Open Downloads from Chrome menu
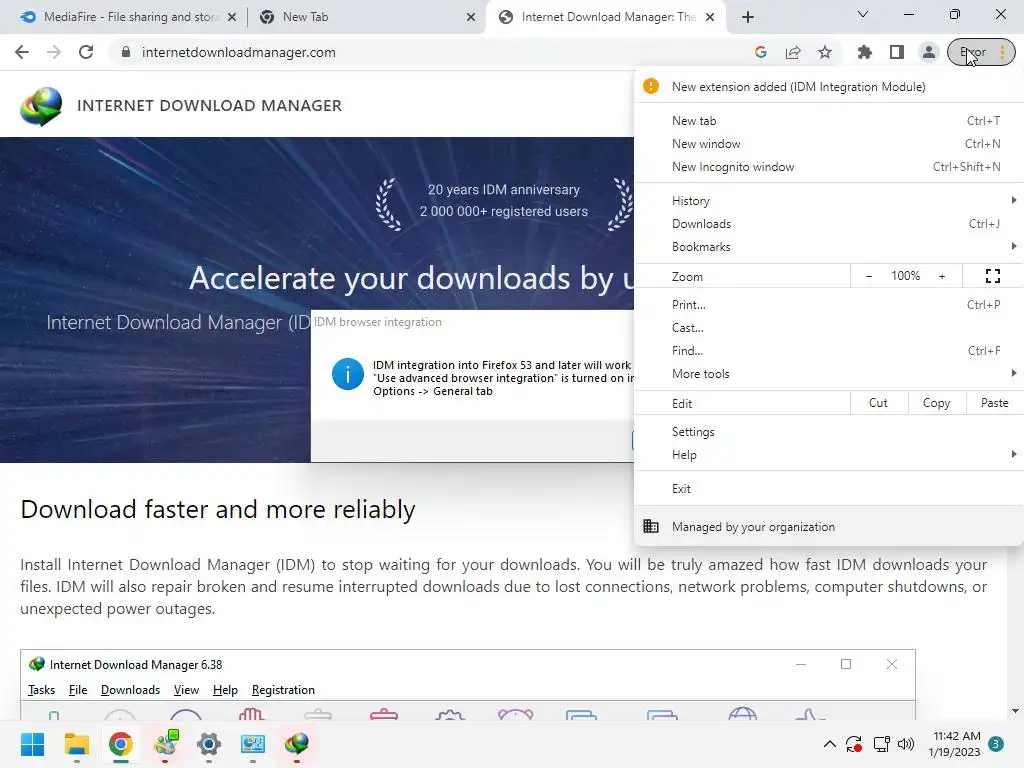The width and height of the screenshot is (1024, 768). point(829,224)
